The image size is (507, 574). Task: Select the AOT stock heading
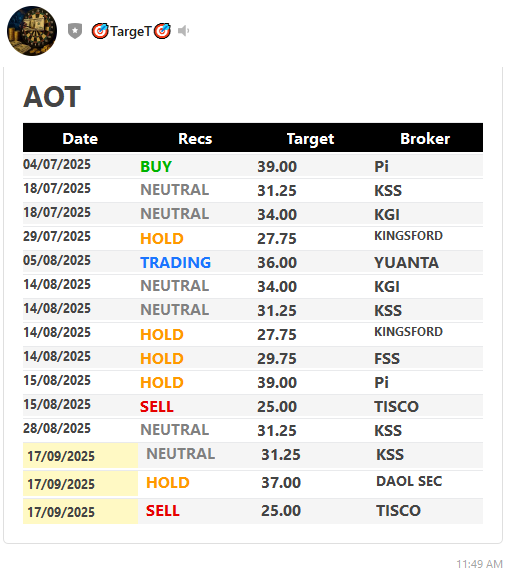pos(52,97)
